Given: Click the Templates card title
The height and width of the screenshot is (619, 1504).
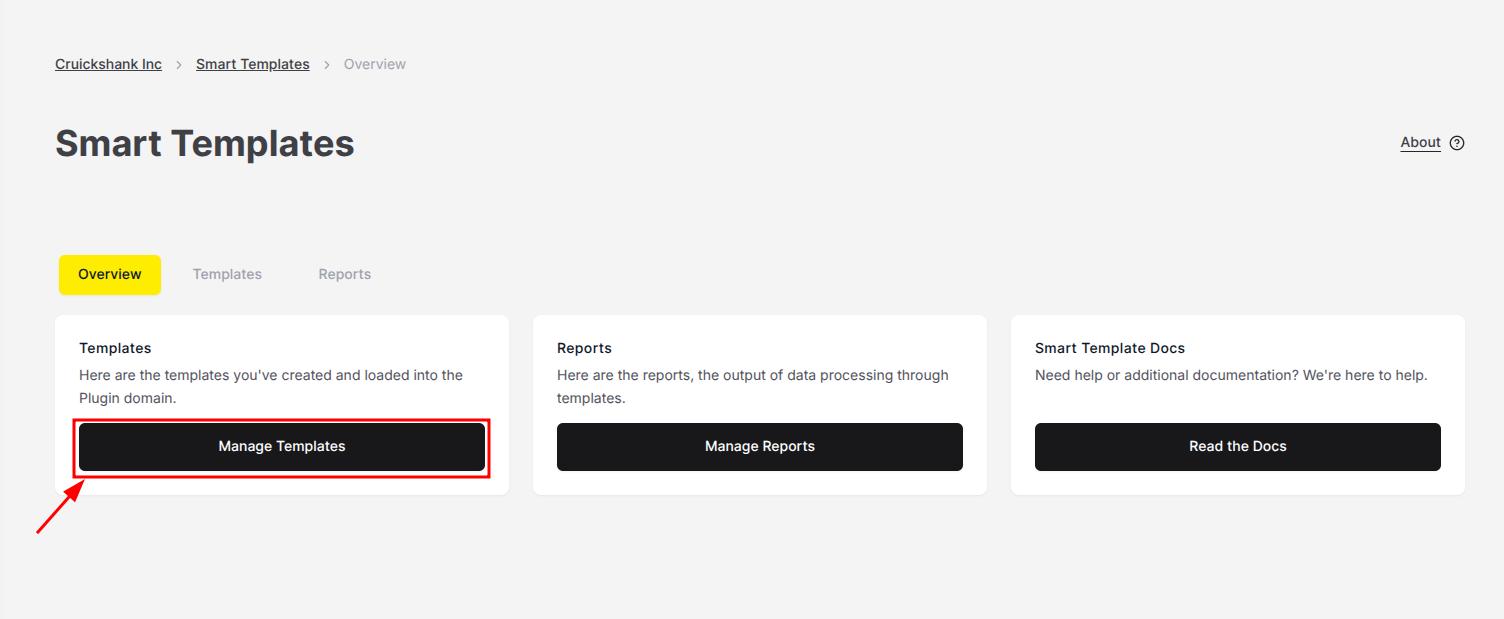Looking at the screenshot, I should click(115, 348).
